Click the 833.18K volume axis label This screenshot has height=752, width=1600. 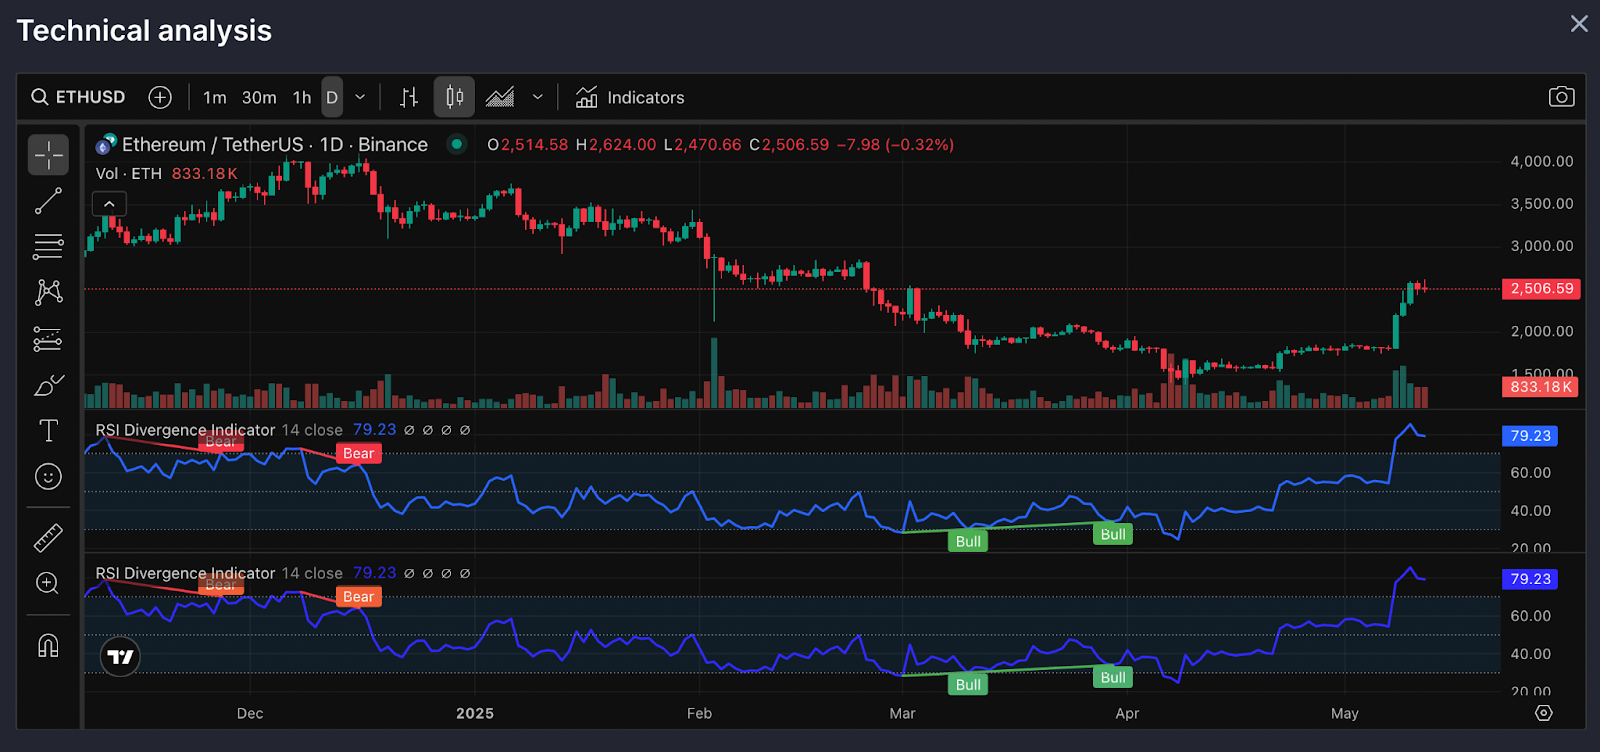pyautogui.click(x=1541, y=386)
